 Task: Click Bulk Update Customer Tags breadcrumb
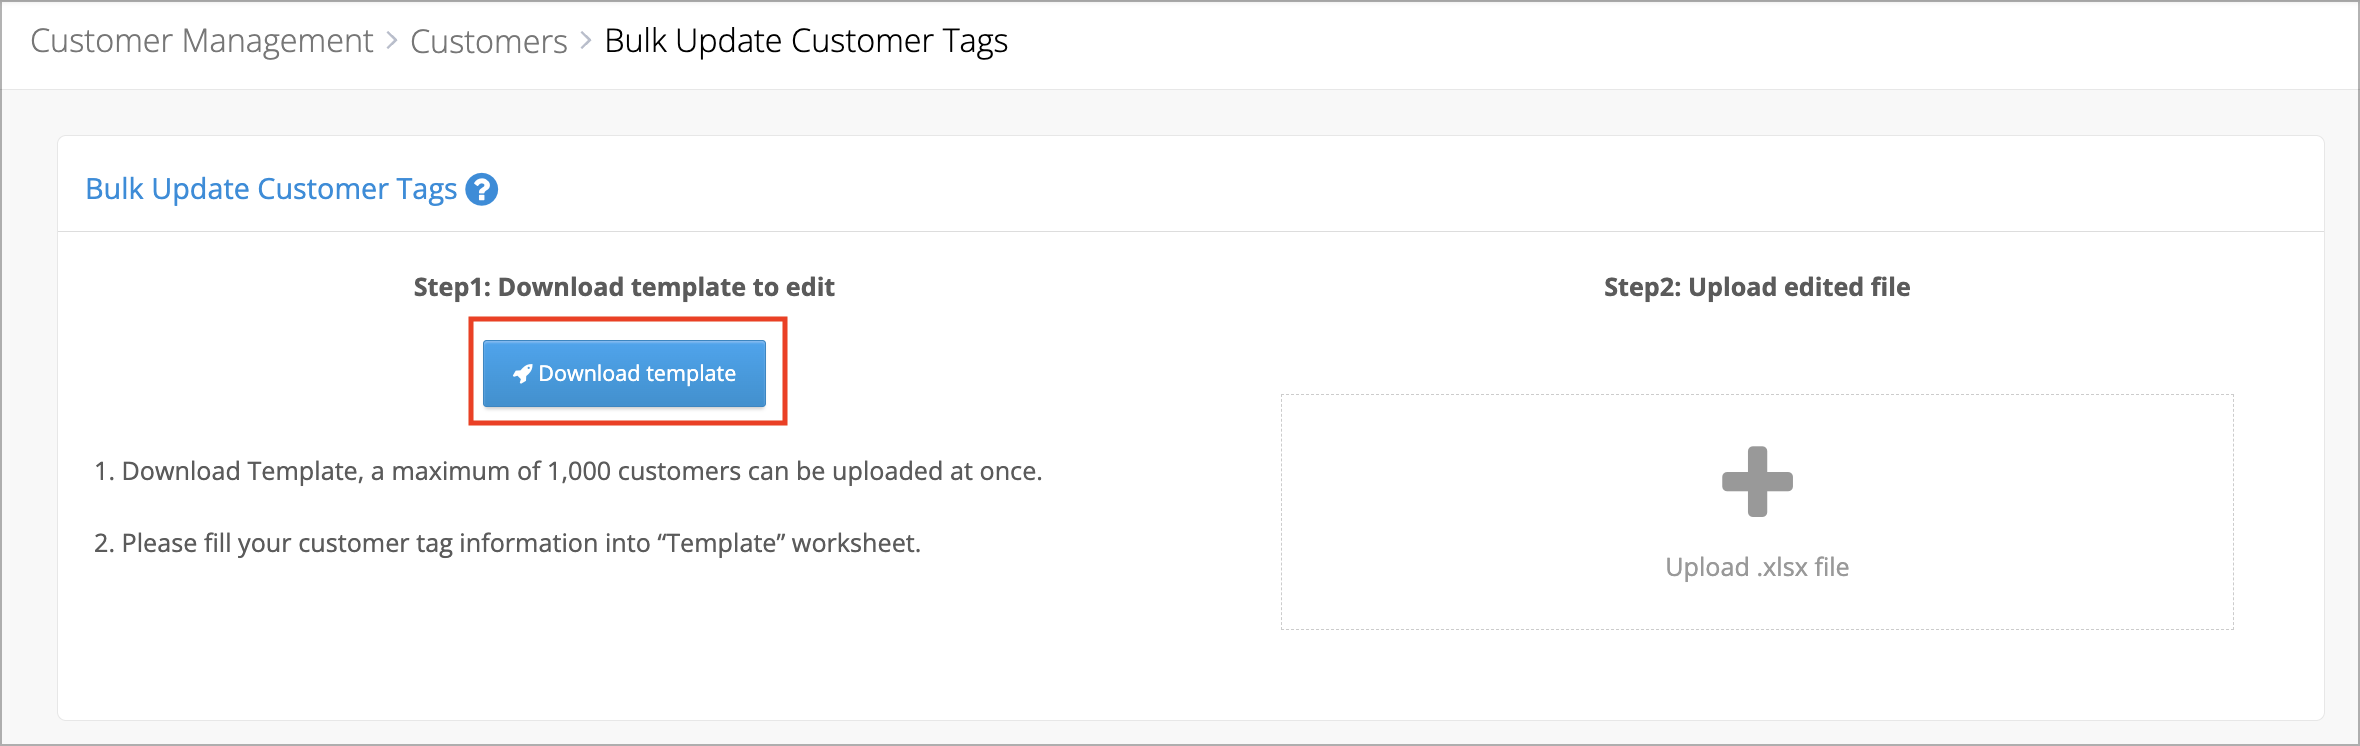point(806,41)
